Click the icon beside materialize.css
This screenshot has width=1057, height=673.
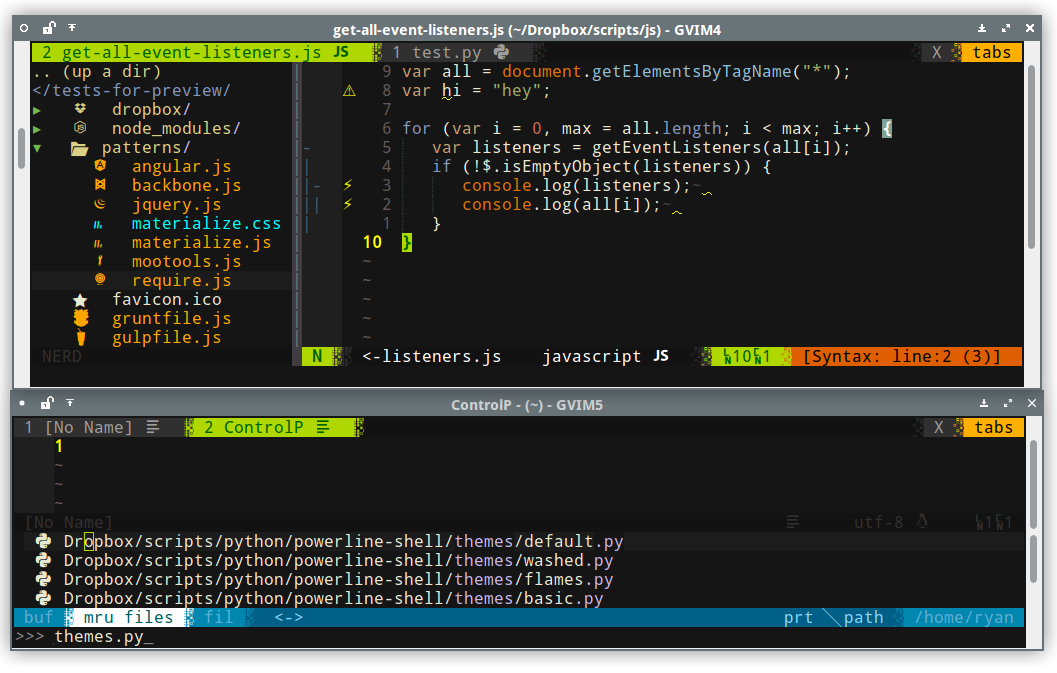(98, 224)
